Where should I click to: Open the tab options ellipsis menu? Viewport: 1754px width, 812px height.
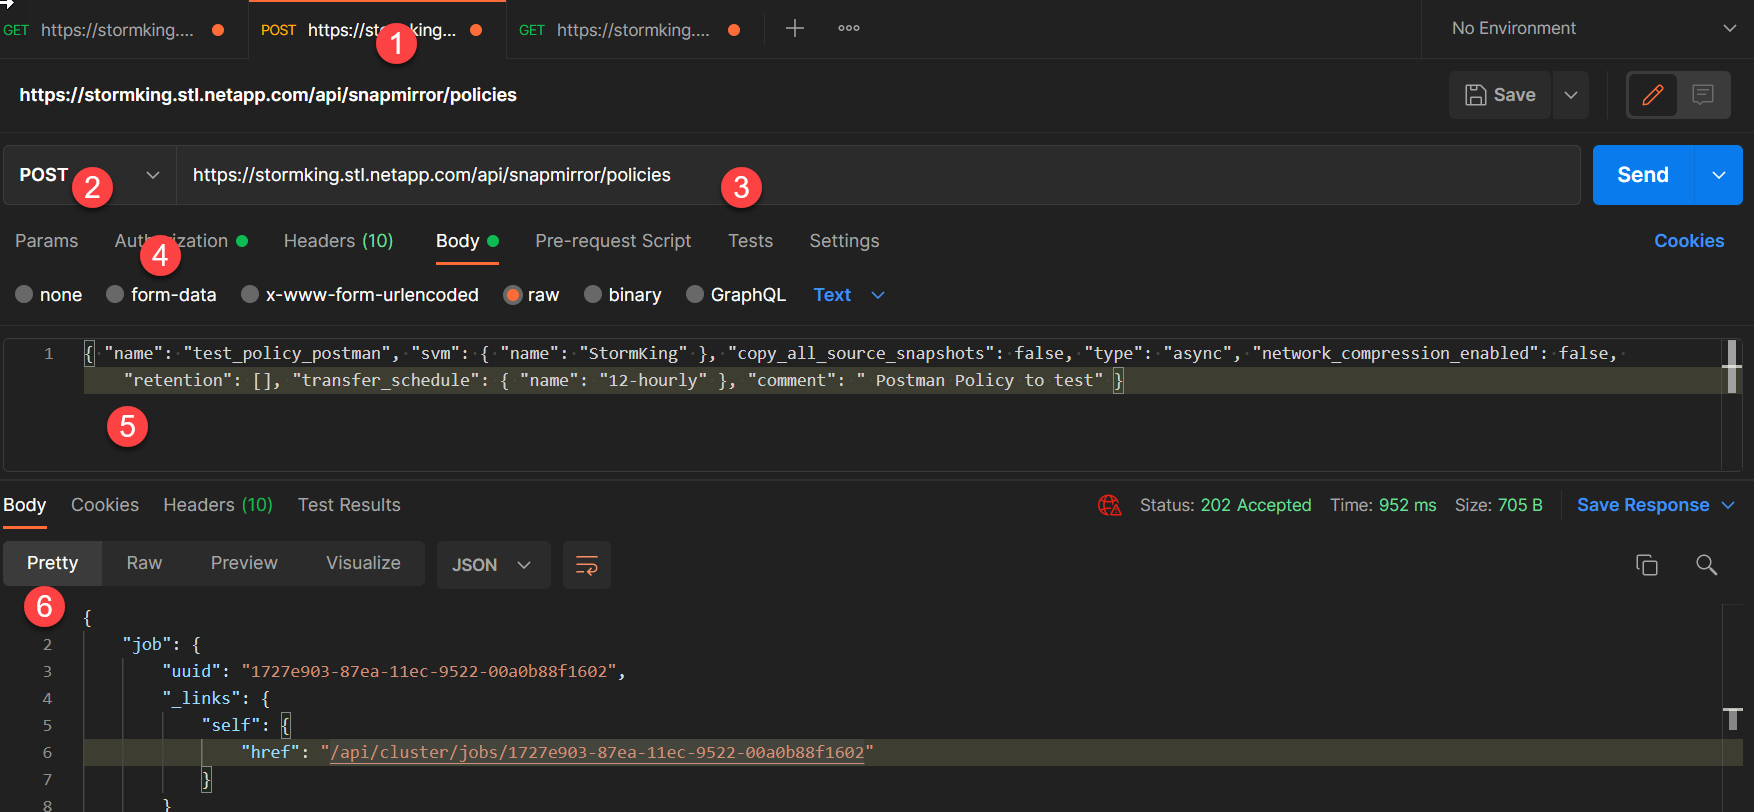849,29
